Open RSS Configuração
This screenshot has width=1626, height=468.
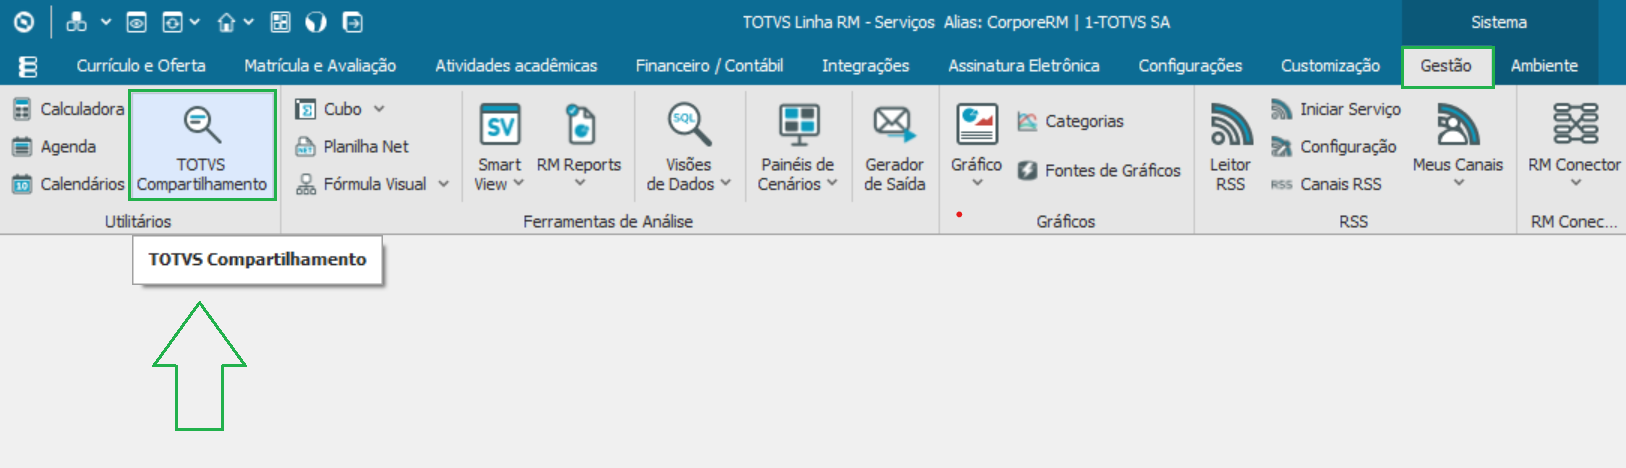point(1334,146)
